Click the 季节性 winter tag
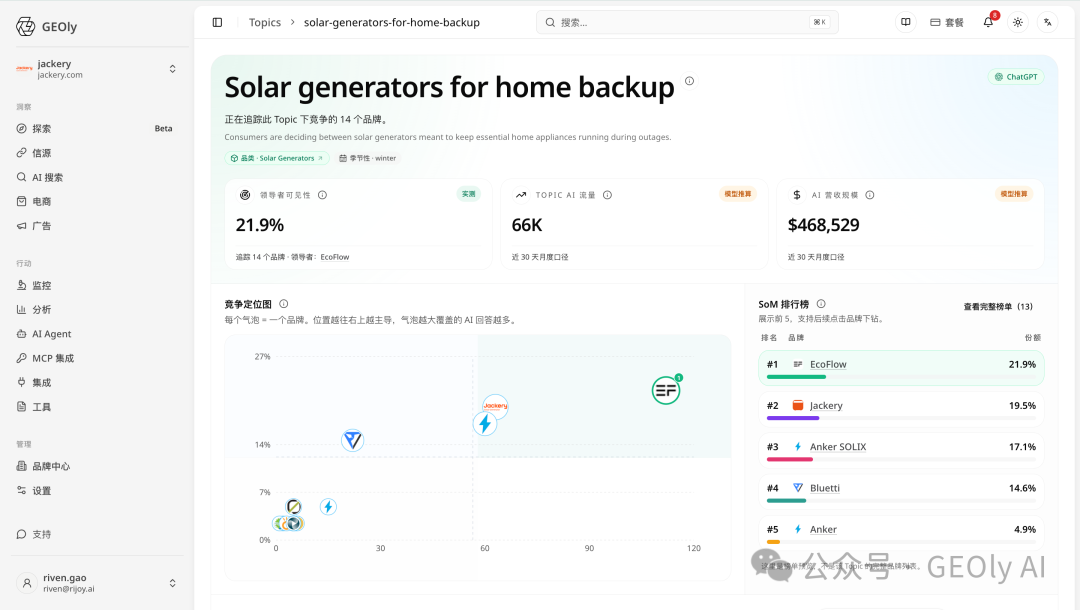This screenshot has height=610, width=1080. click(368, 158)
